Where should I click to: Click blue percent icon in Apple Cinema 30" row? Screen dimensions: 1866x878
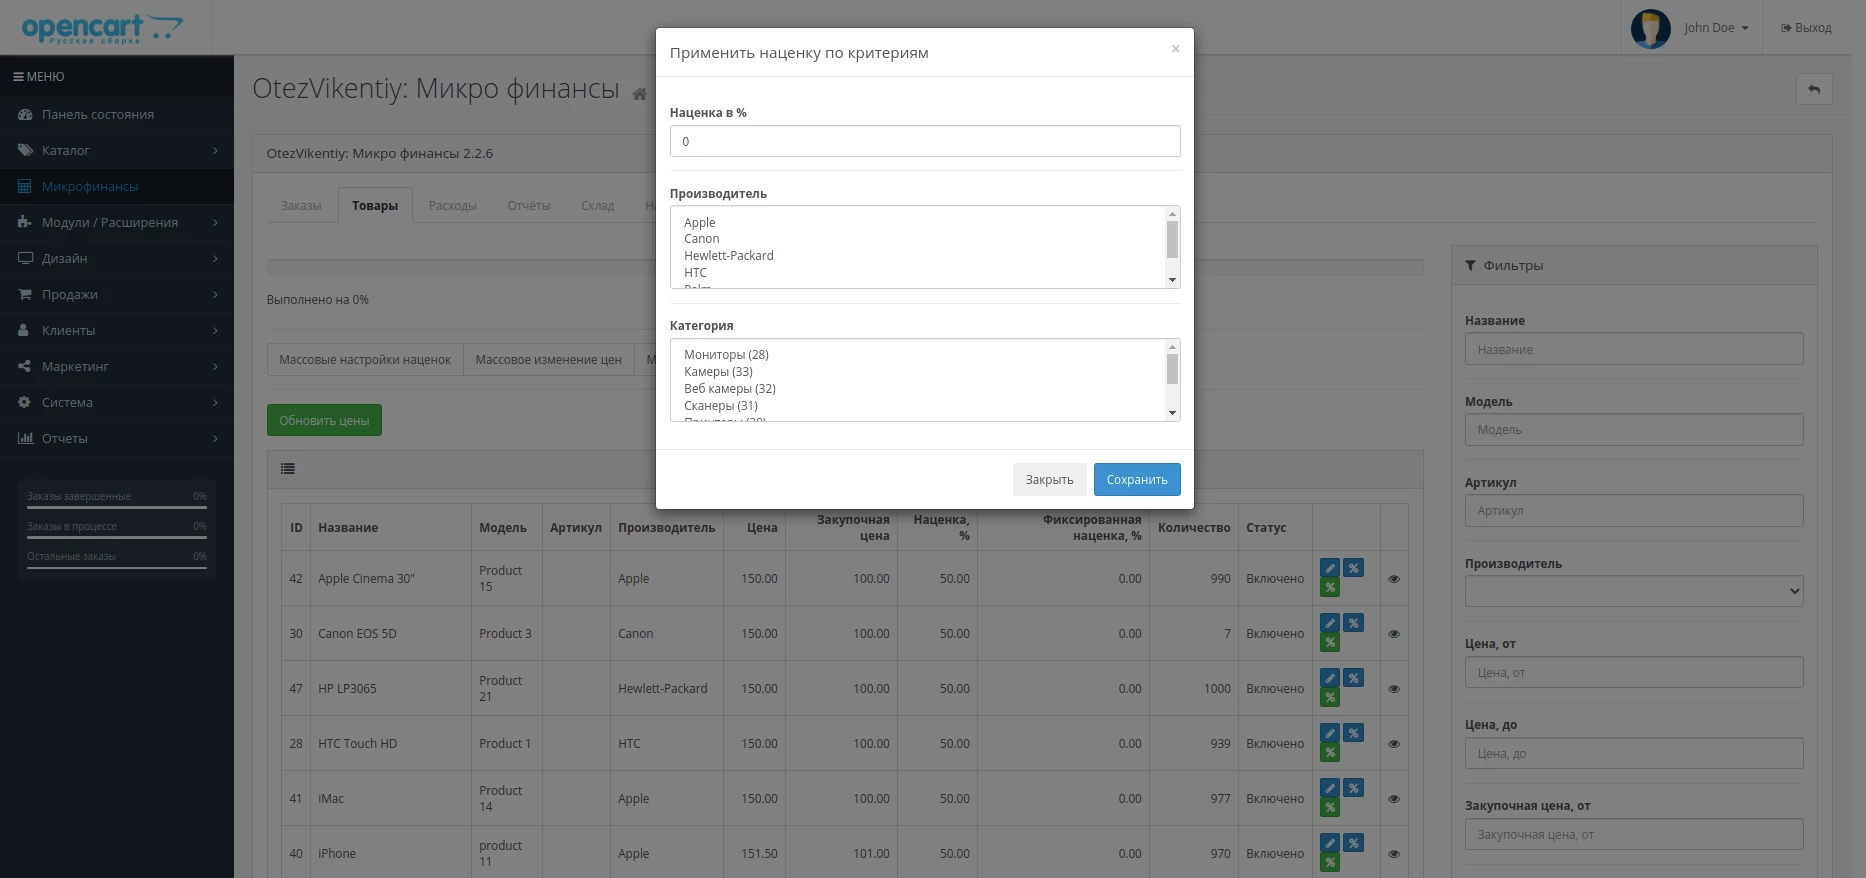point(1353,568)
